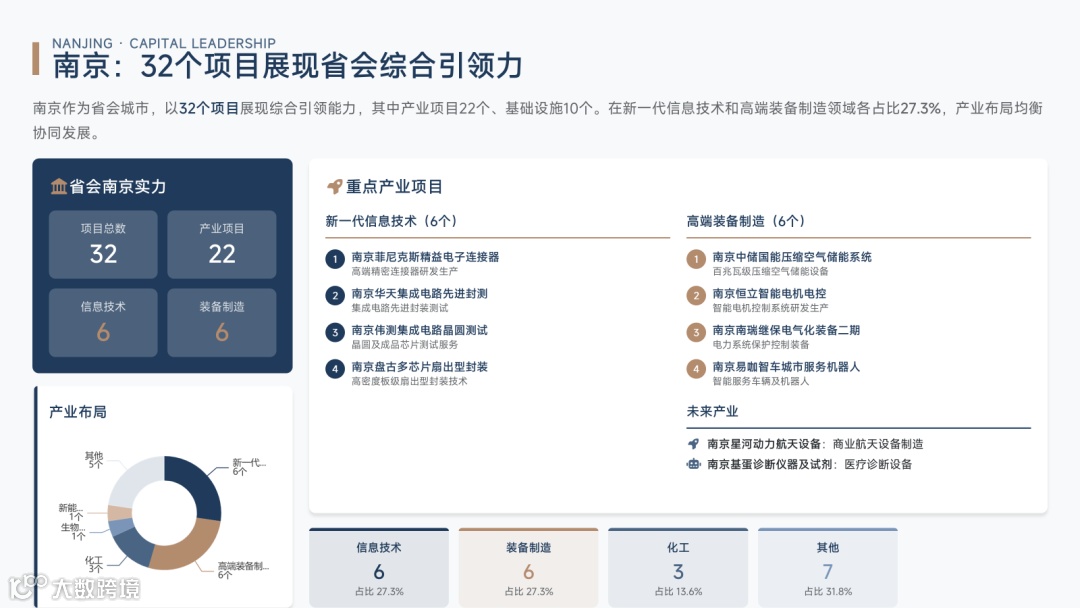
Task: Click the 高端装备制造（6个） section heading
Action: point(746,221)
